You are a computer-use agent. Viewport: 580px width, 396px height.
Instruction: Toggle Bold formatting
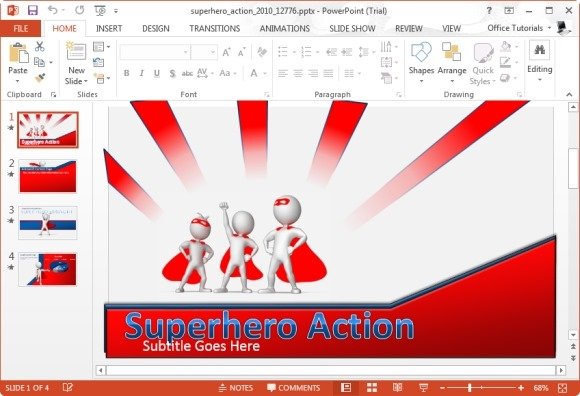(127, 73)
